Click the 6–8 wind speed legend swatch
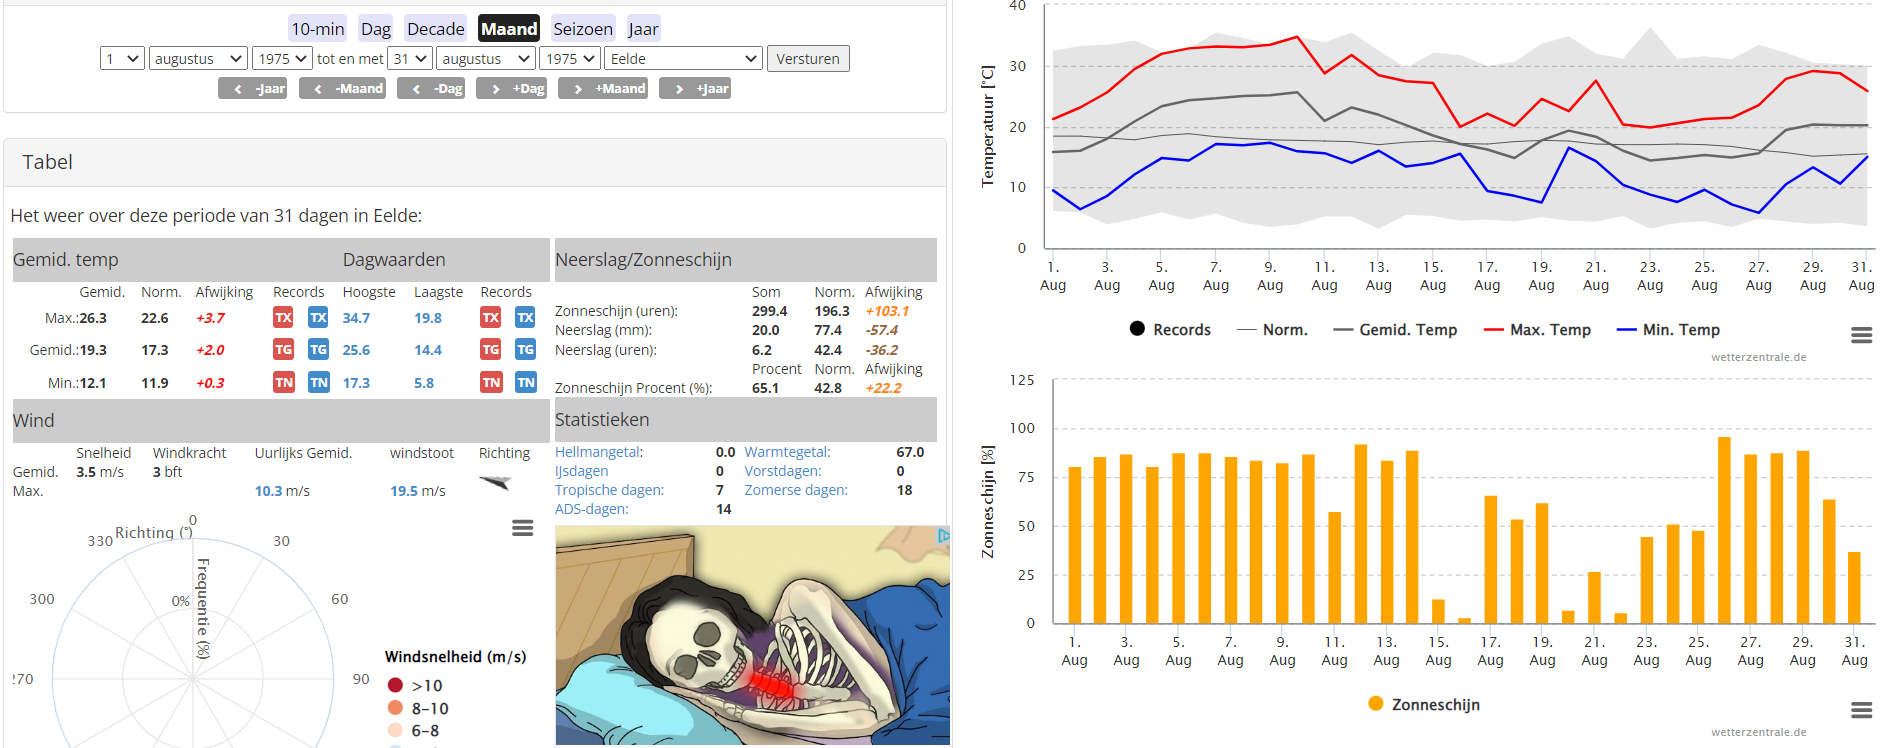The image size is (1881, 748). [395, 731]
